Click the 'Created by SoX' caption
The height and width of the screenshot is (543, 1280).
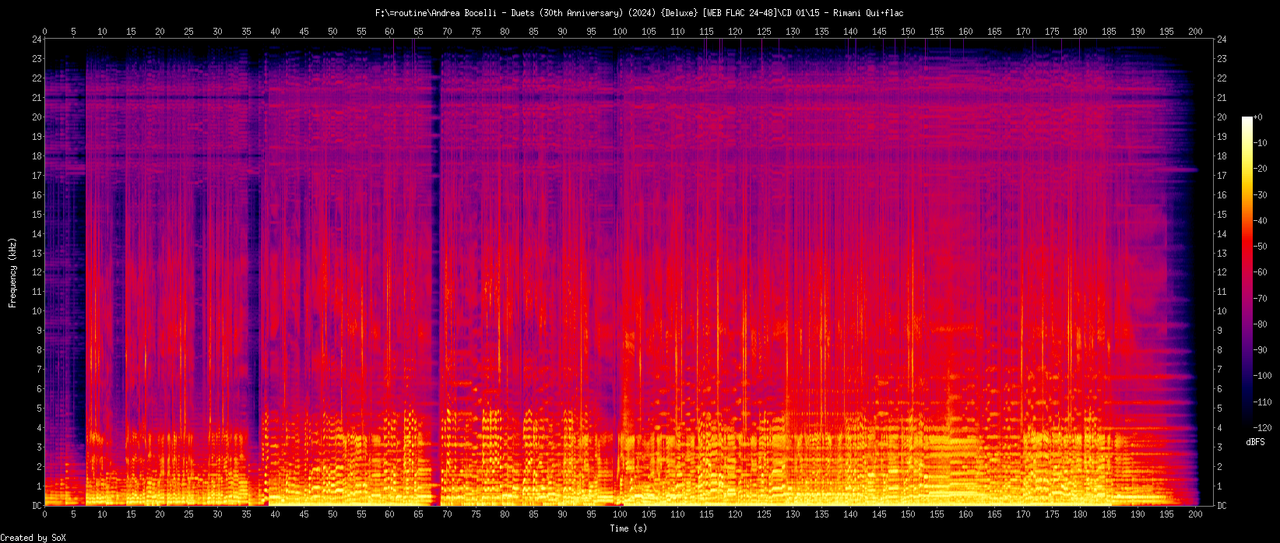click(35, 537)
